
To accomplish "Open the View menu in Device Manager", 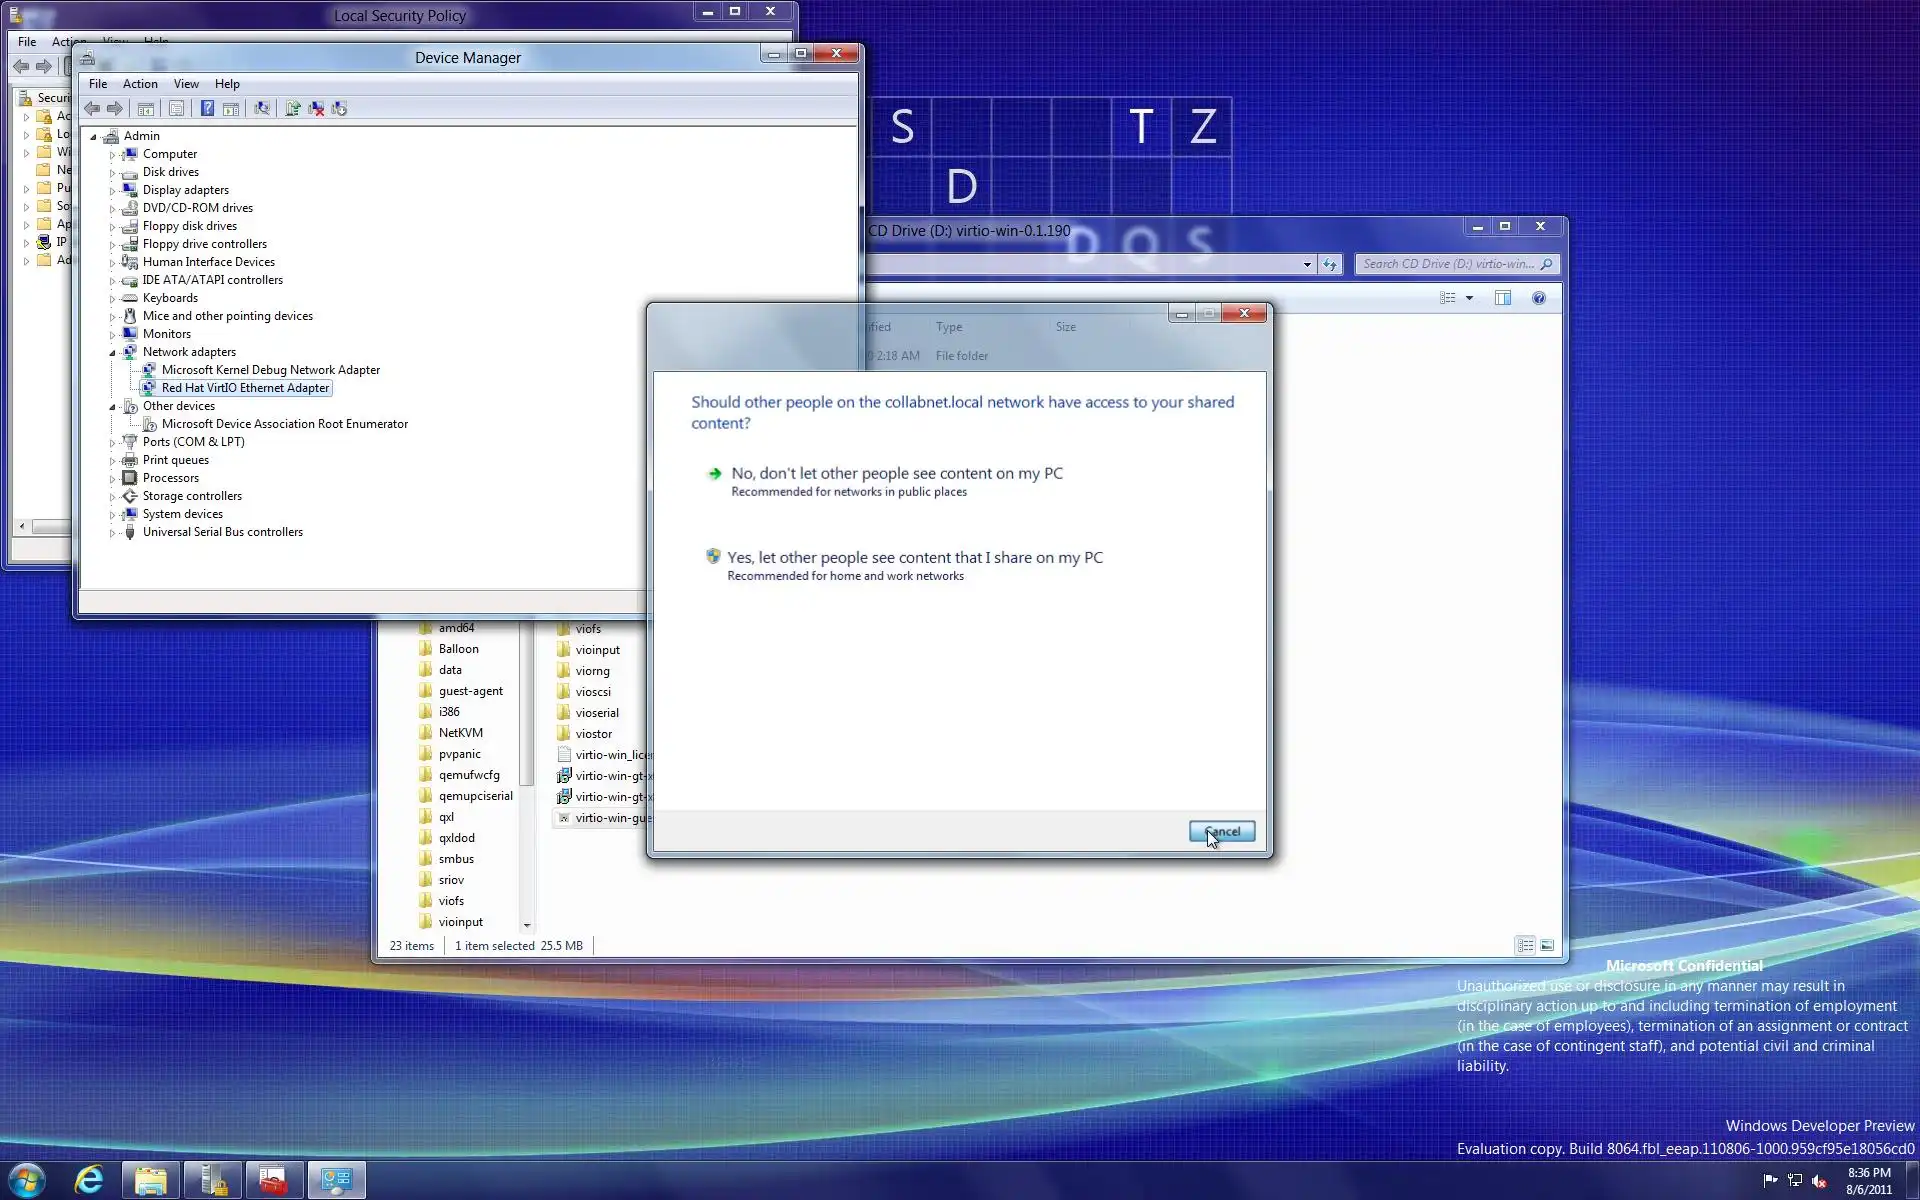I will [x=186, y=84].
